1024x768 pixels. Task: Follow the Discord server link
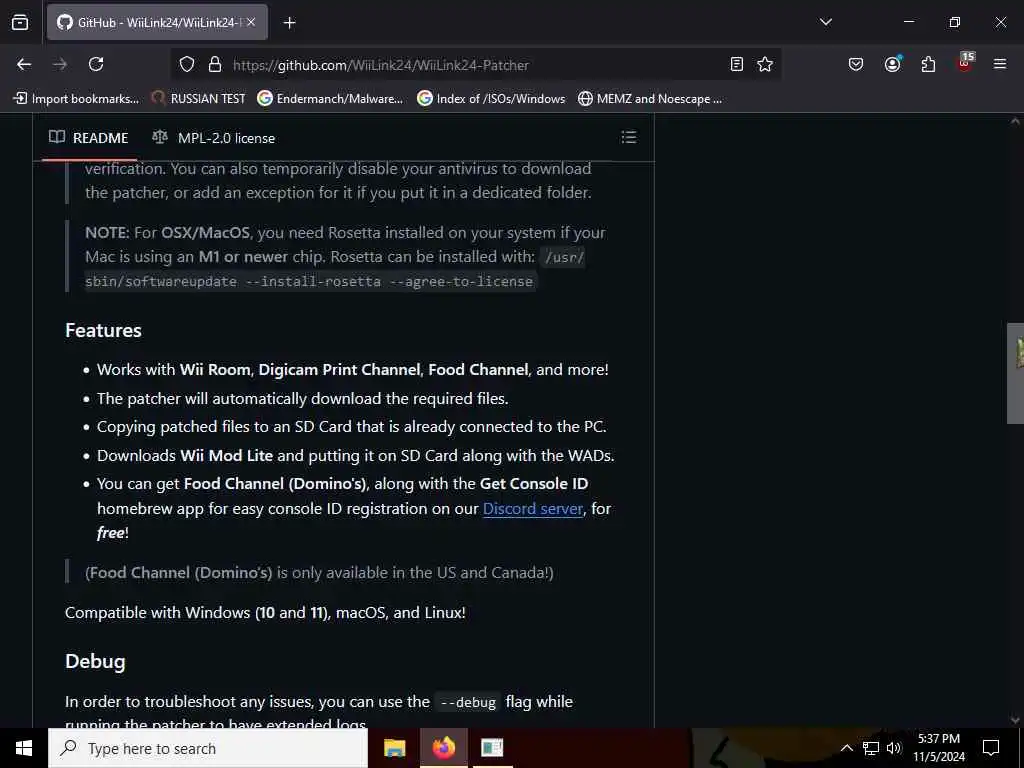(x=533, y=509)
